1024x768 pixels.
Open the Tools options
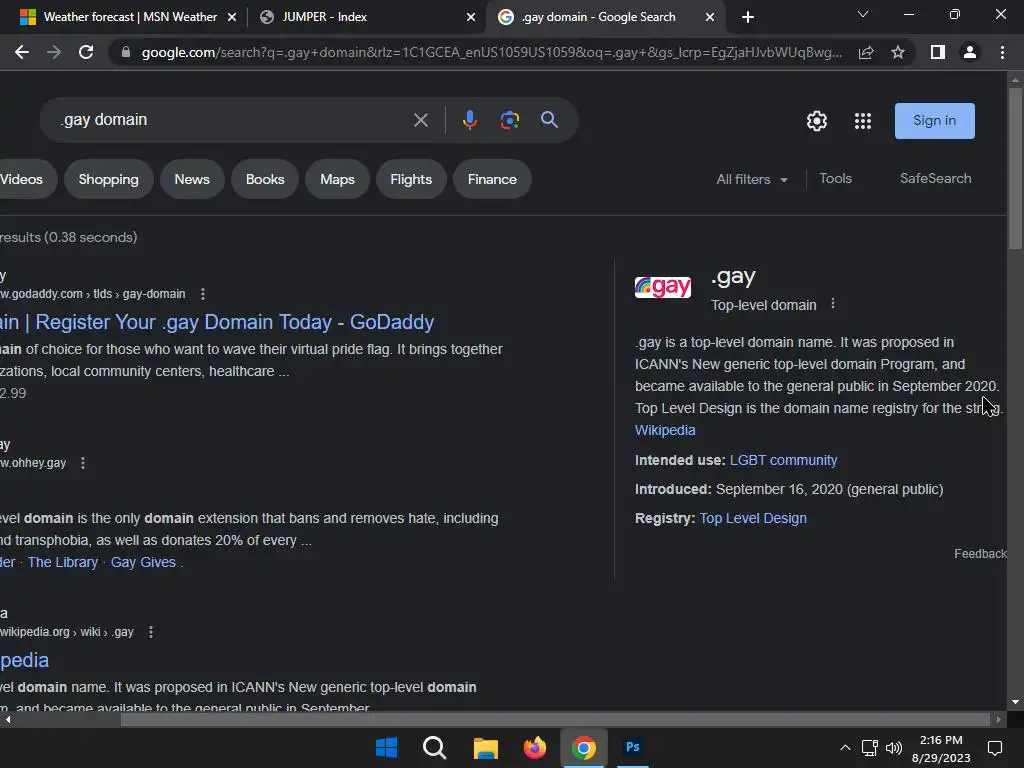(835, 178)
